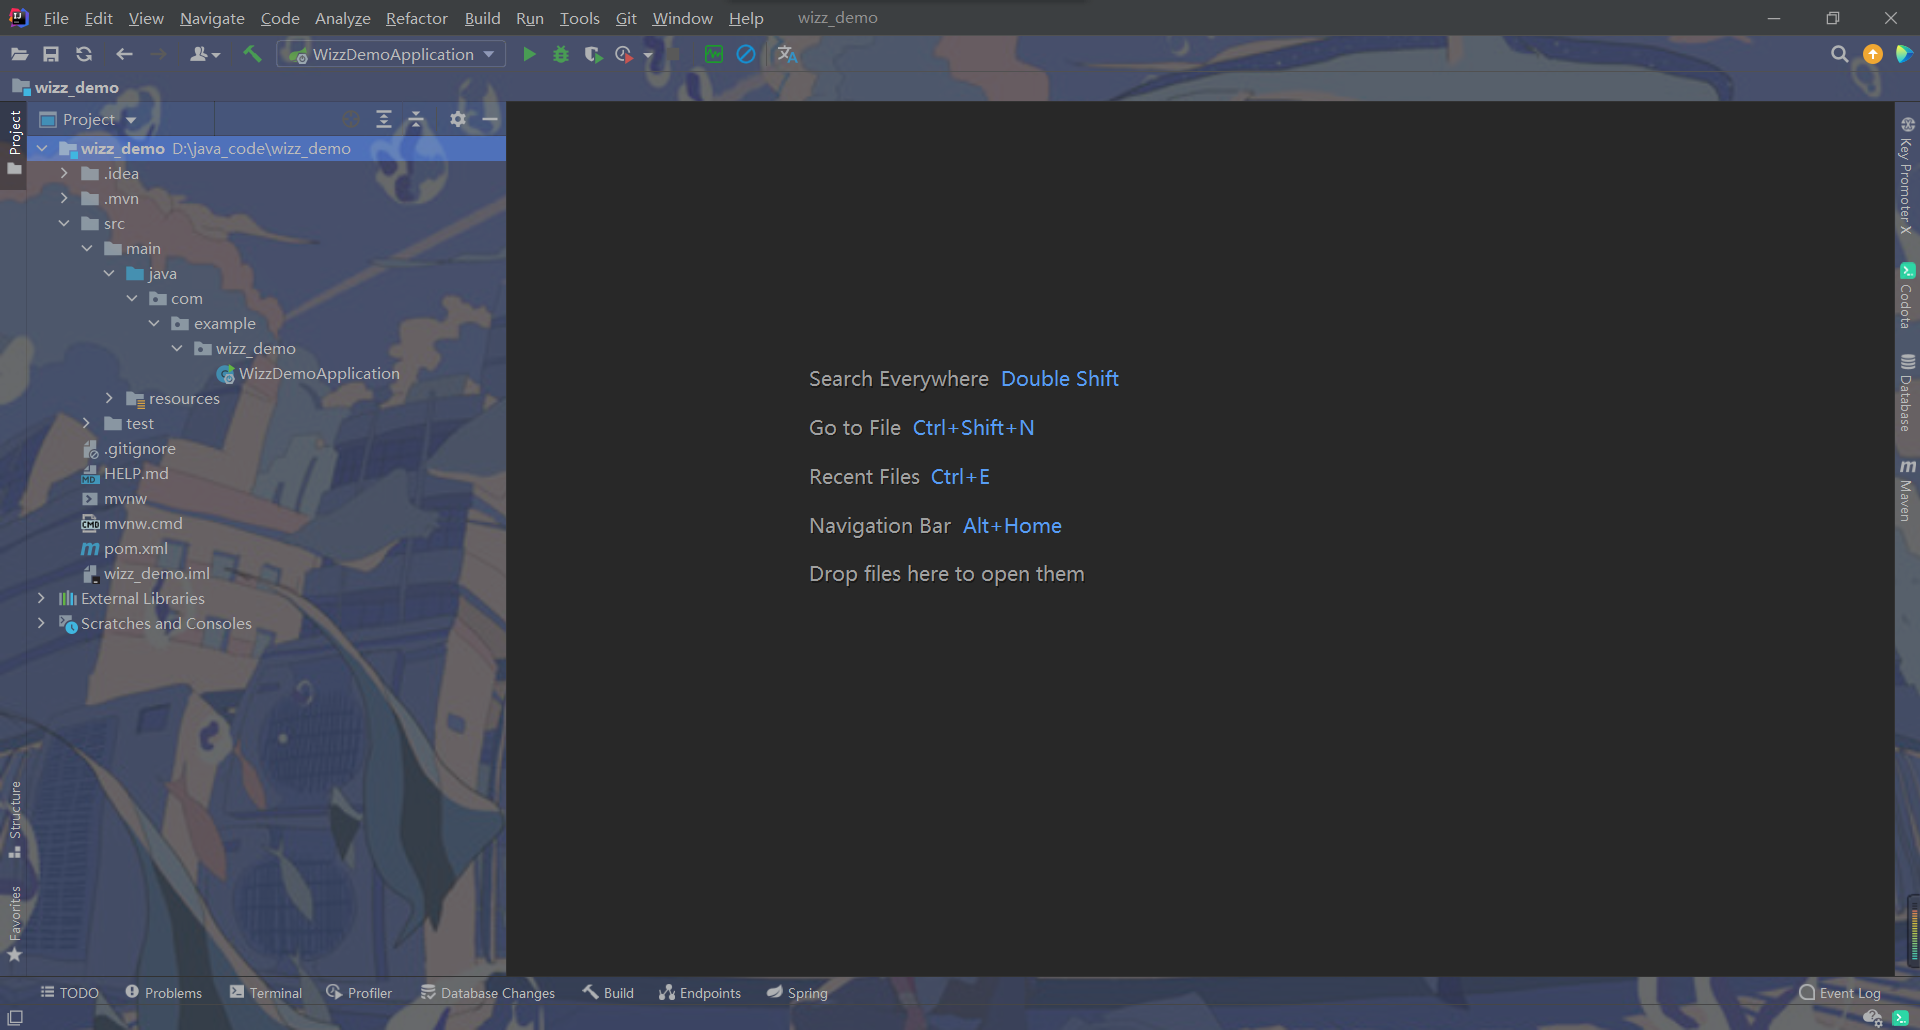Toggle the Favorites tool window side button

(x=14, y=925)
